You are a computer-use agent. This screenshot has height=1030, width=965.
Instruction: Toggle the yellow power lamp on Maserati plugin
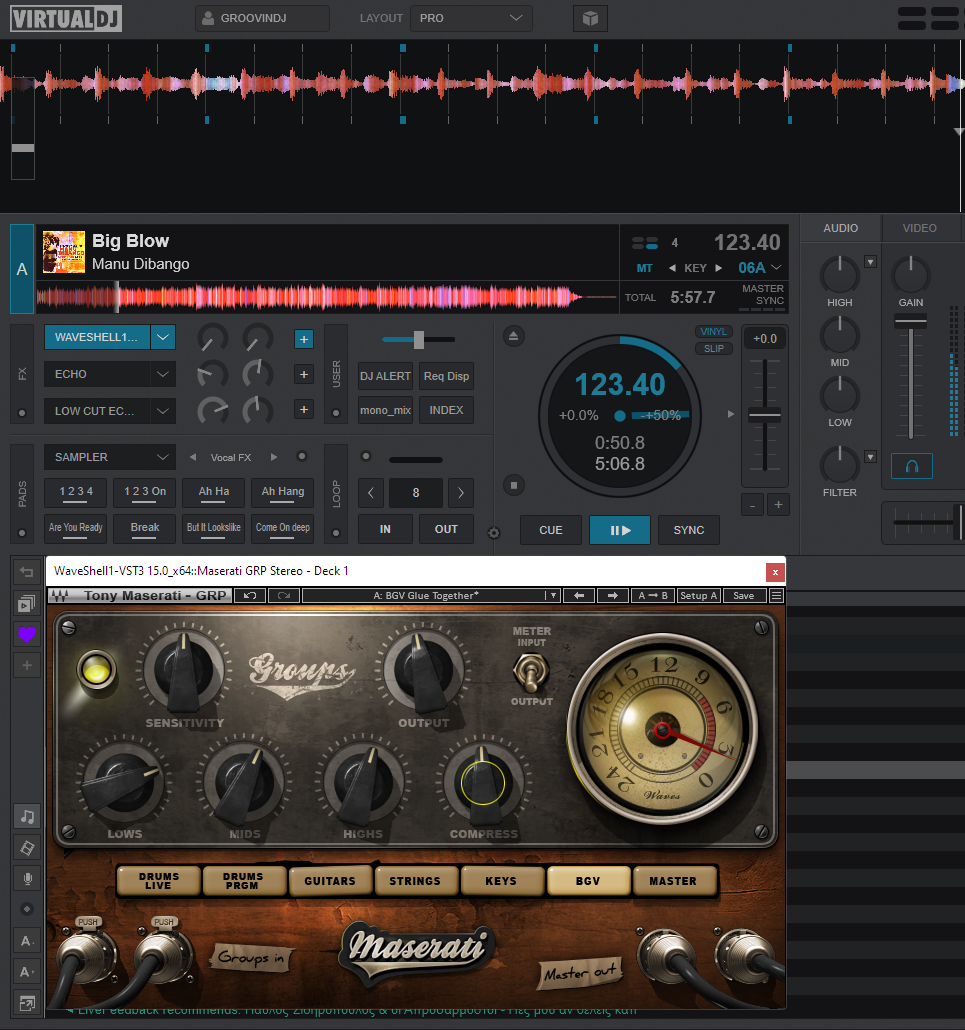coord(97,671)
